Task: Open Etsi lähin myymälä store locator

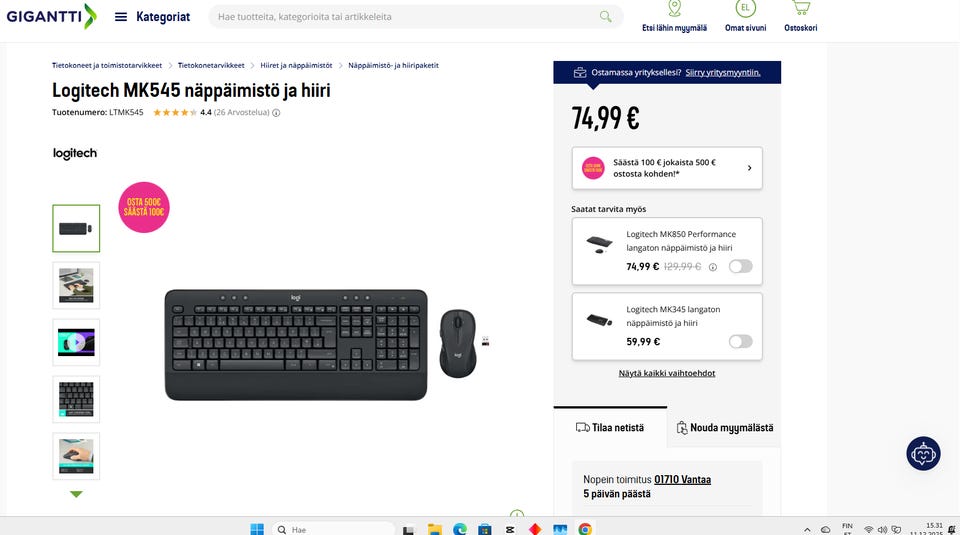Action: tap(674, 17)
